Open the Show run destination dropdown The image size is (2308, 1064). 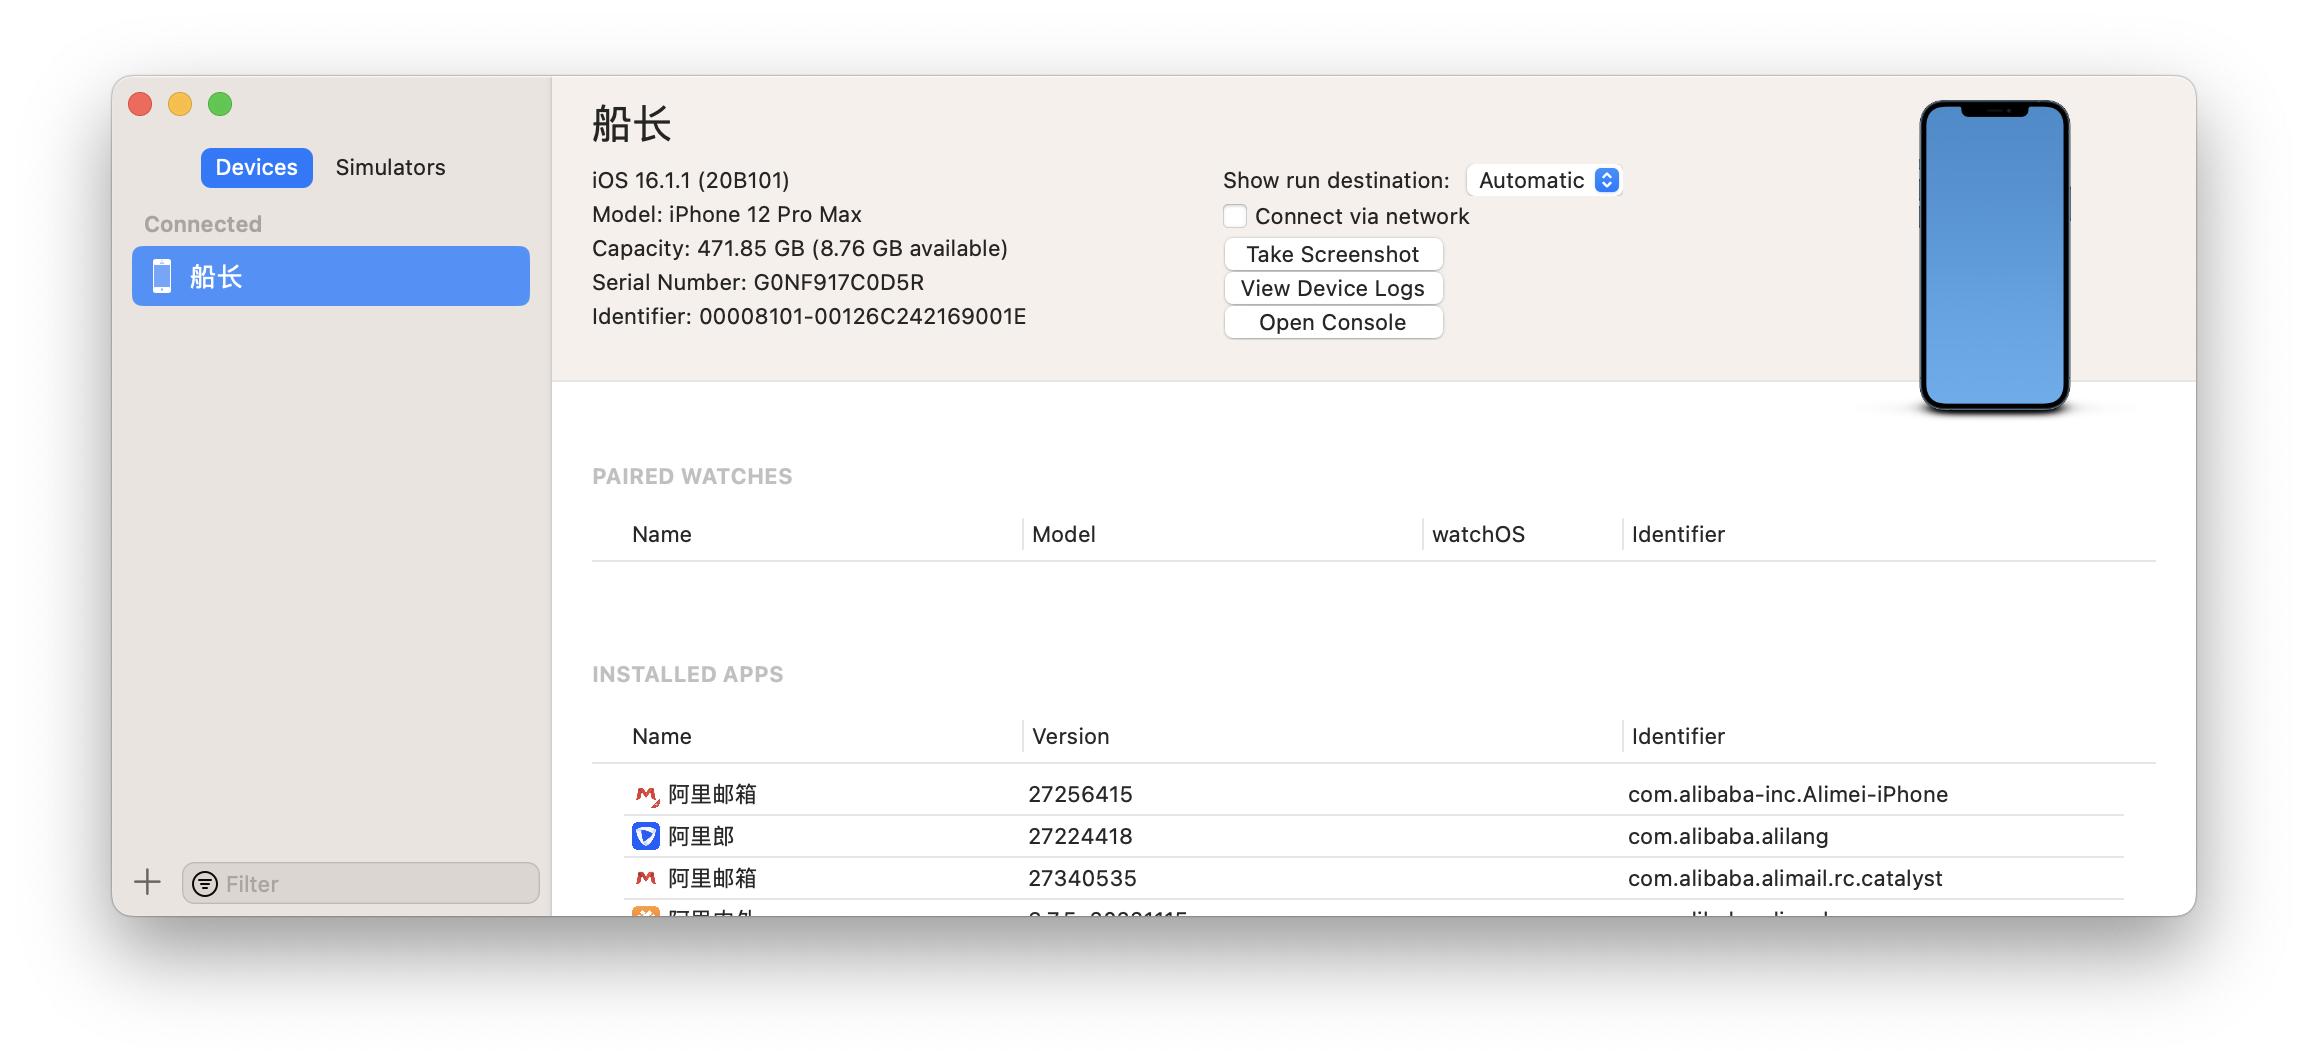1544,180
